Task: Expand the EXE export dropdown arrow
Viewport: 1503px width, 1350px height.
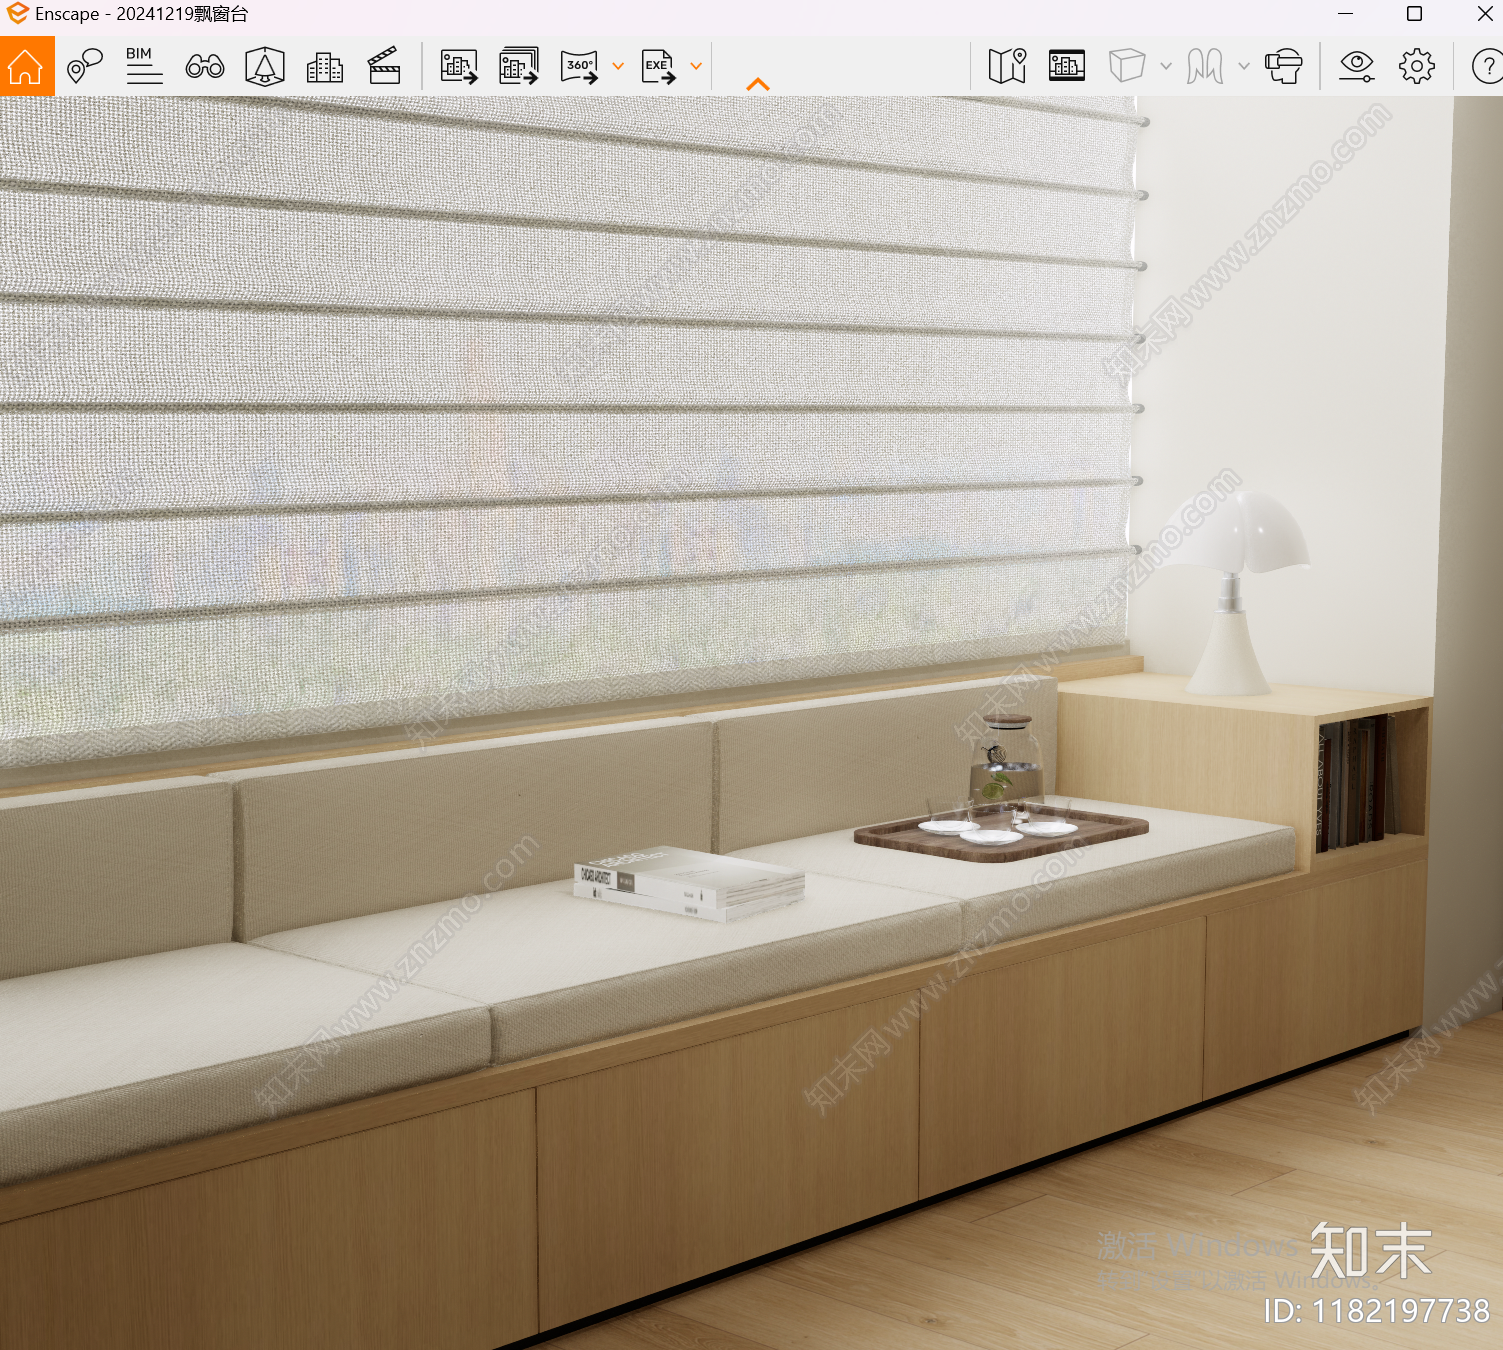Action: click(x=696, y=66)
